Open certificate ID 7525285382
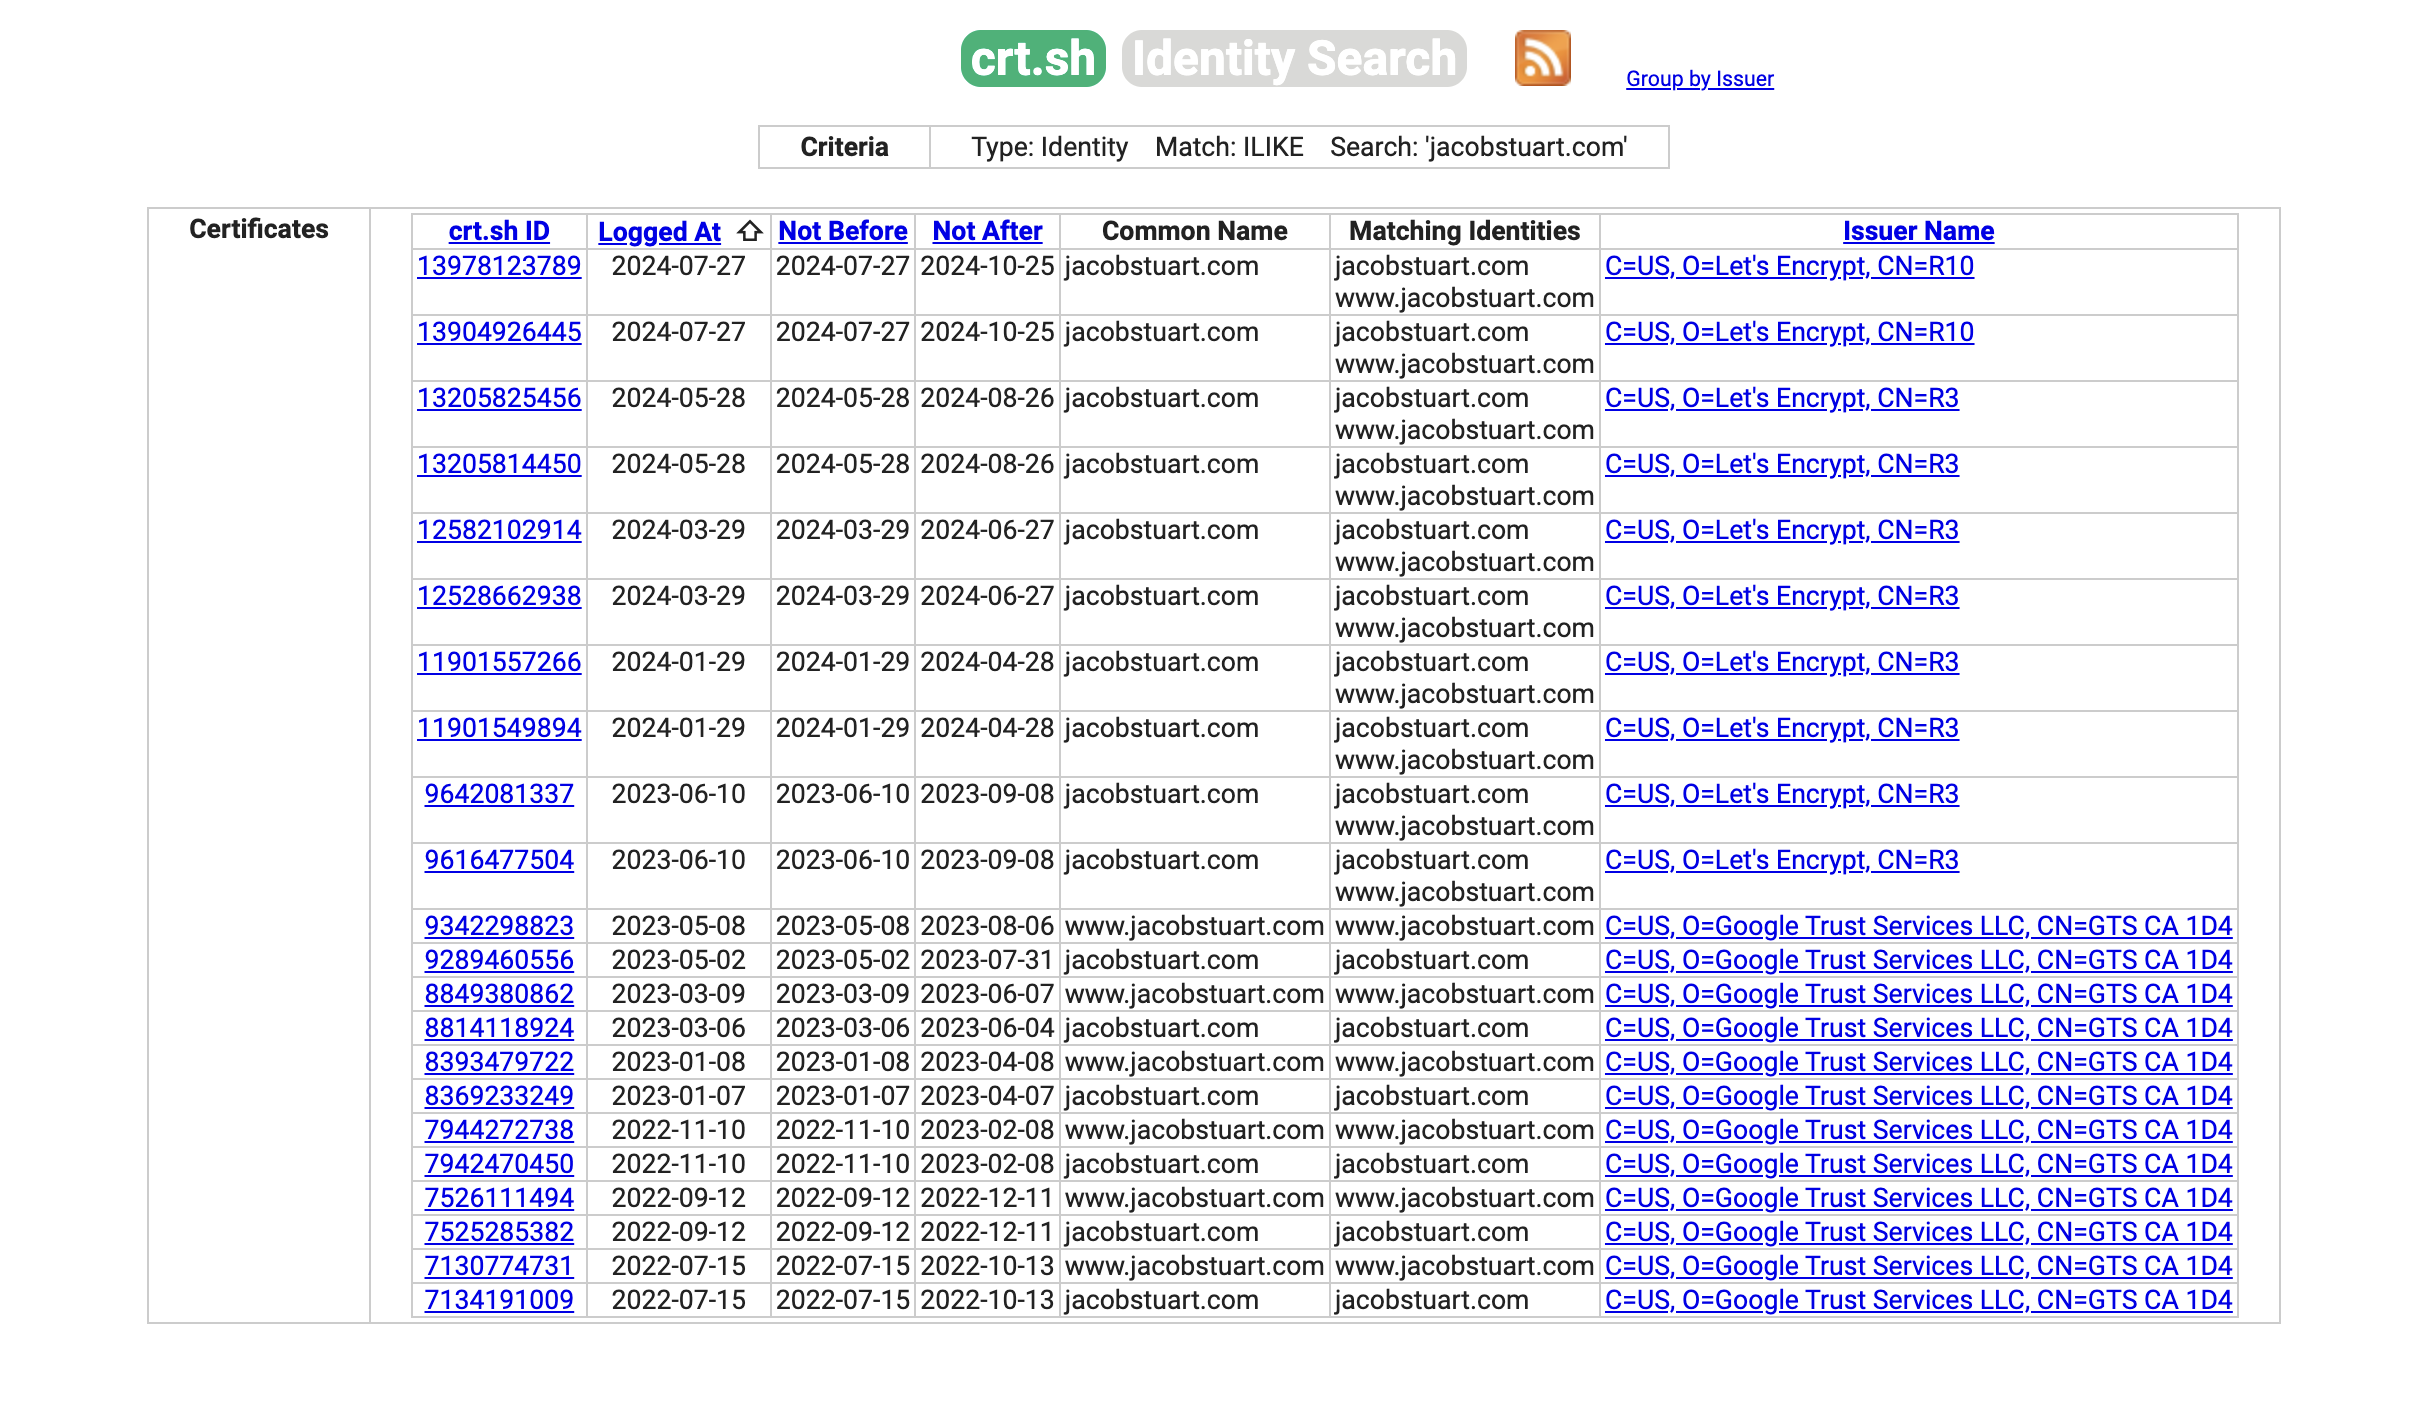The image size is (2420, 1408). coord(499,1232)
